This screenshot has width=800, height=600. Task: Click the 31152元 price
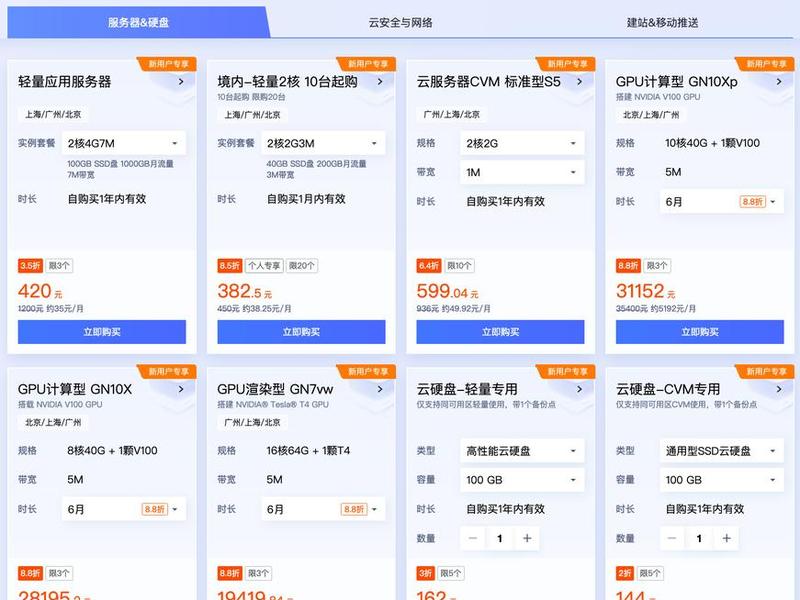(x=645, y=291)
